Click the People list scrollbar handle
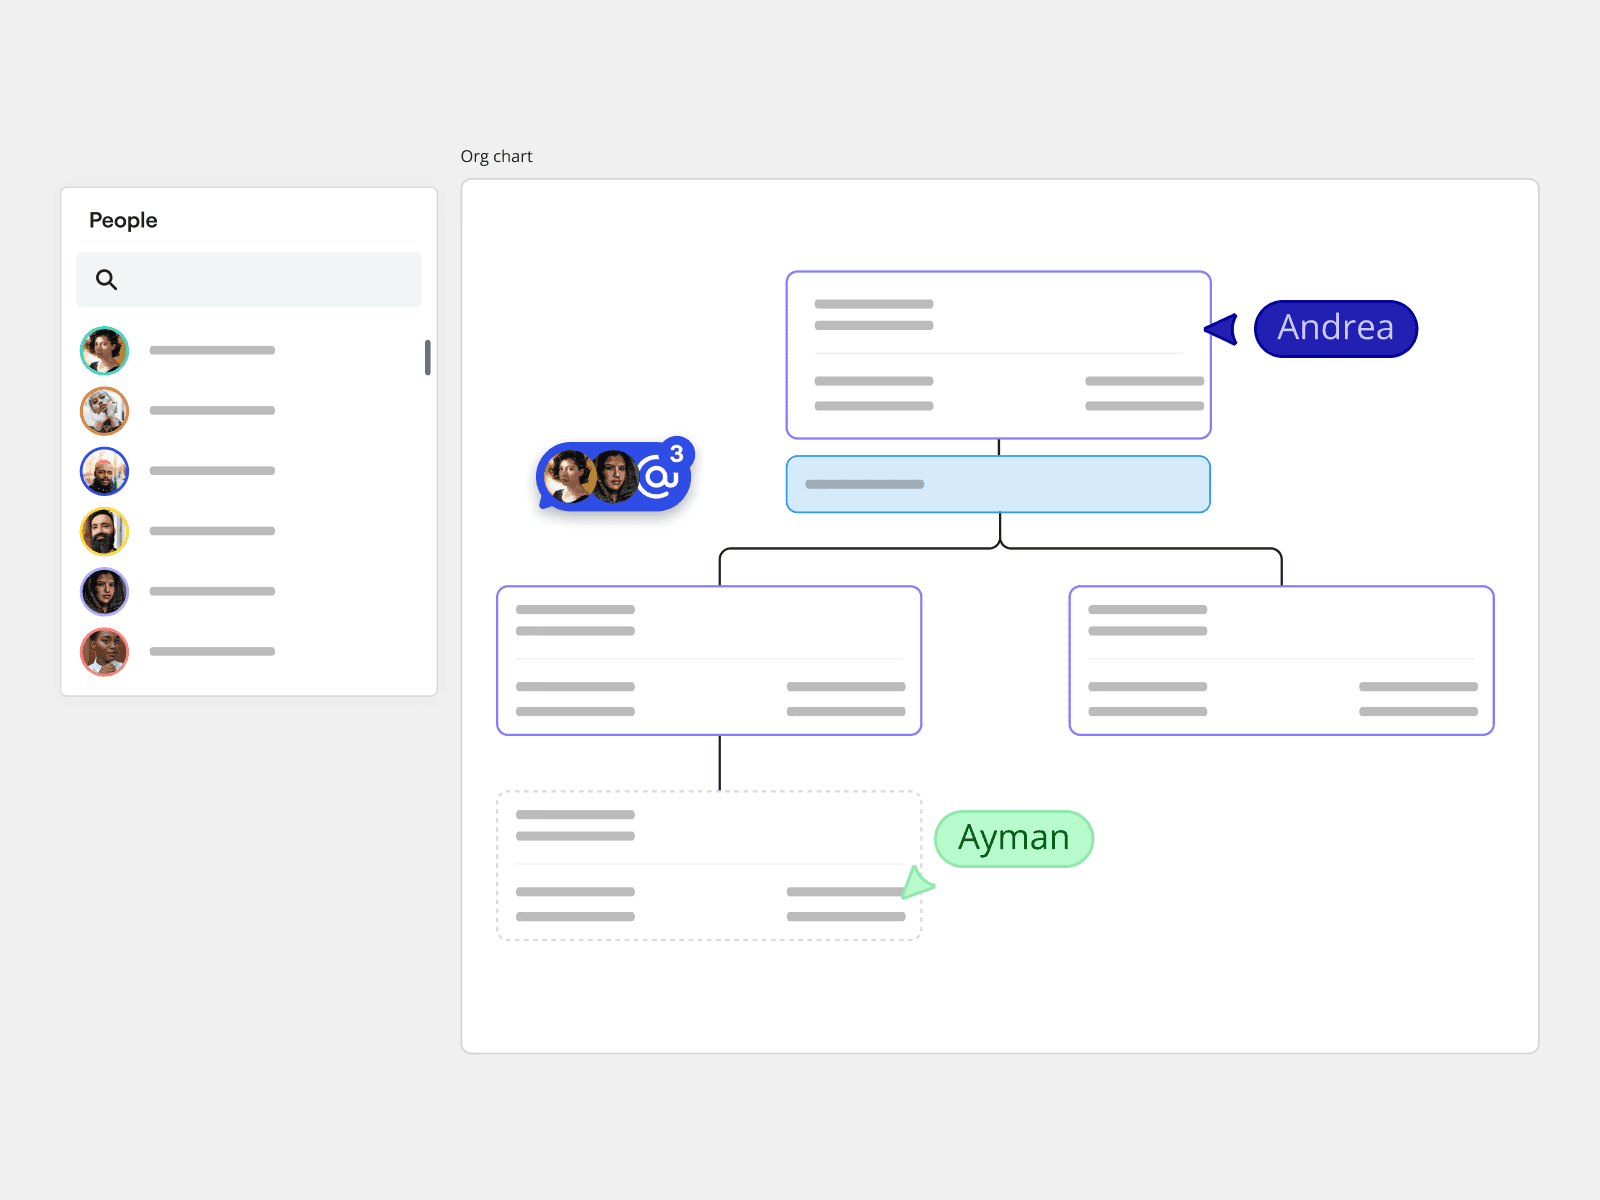 point(428,358)
